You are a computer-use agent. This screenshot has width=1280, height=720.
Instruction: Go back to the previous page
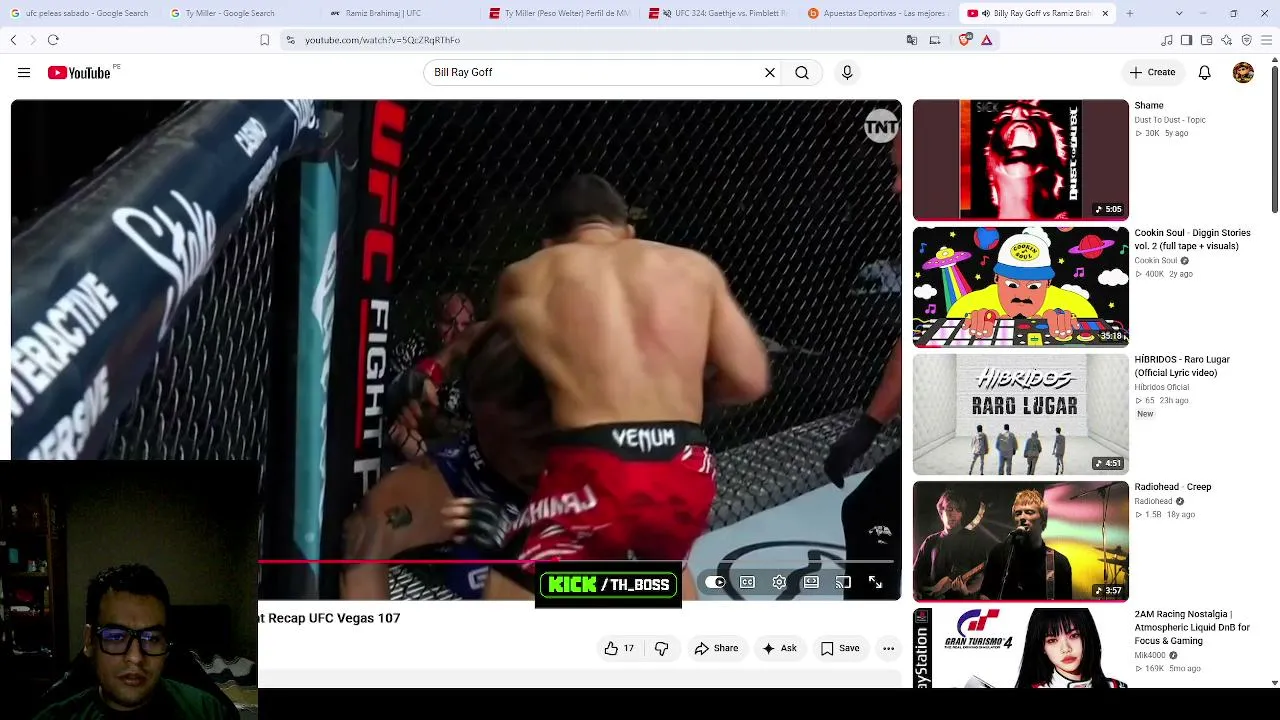13,40
